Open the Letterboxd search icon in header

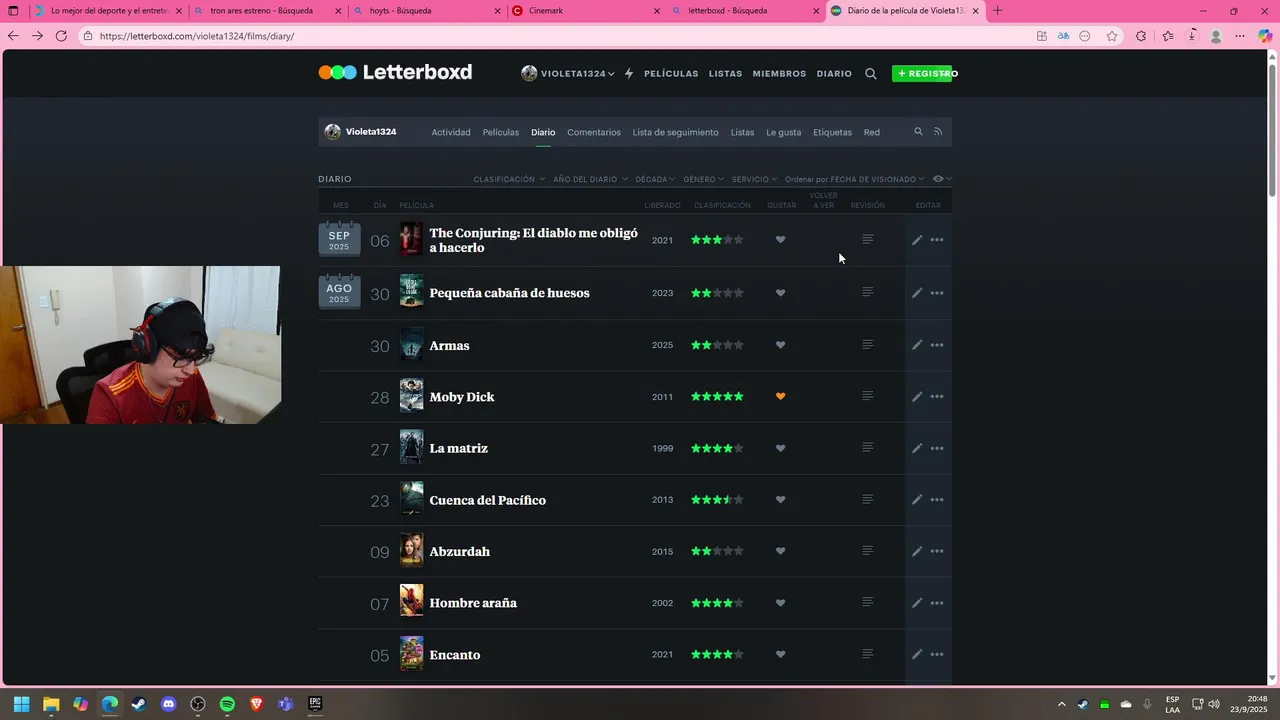click(871, 73)
